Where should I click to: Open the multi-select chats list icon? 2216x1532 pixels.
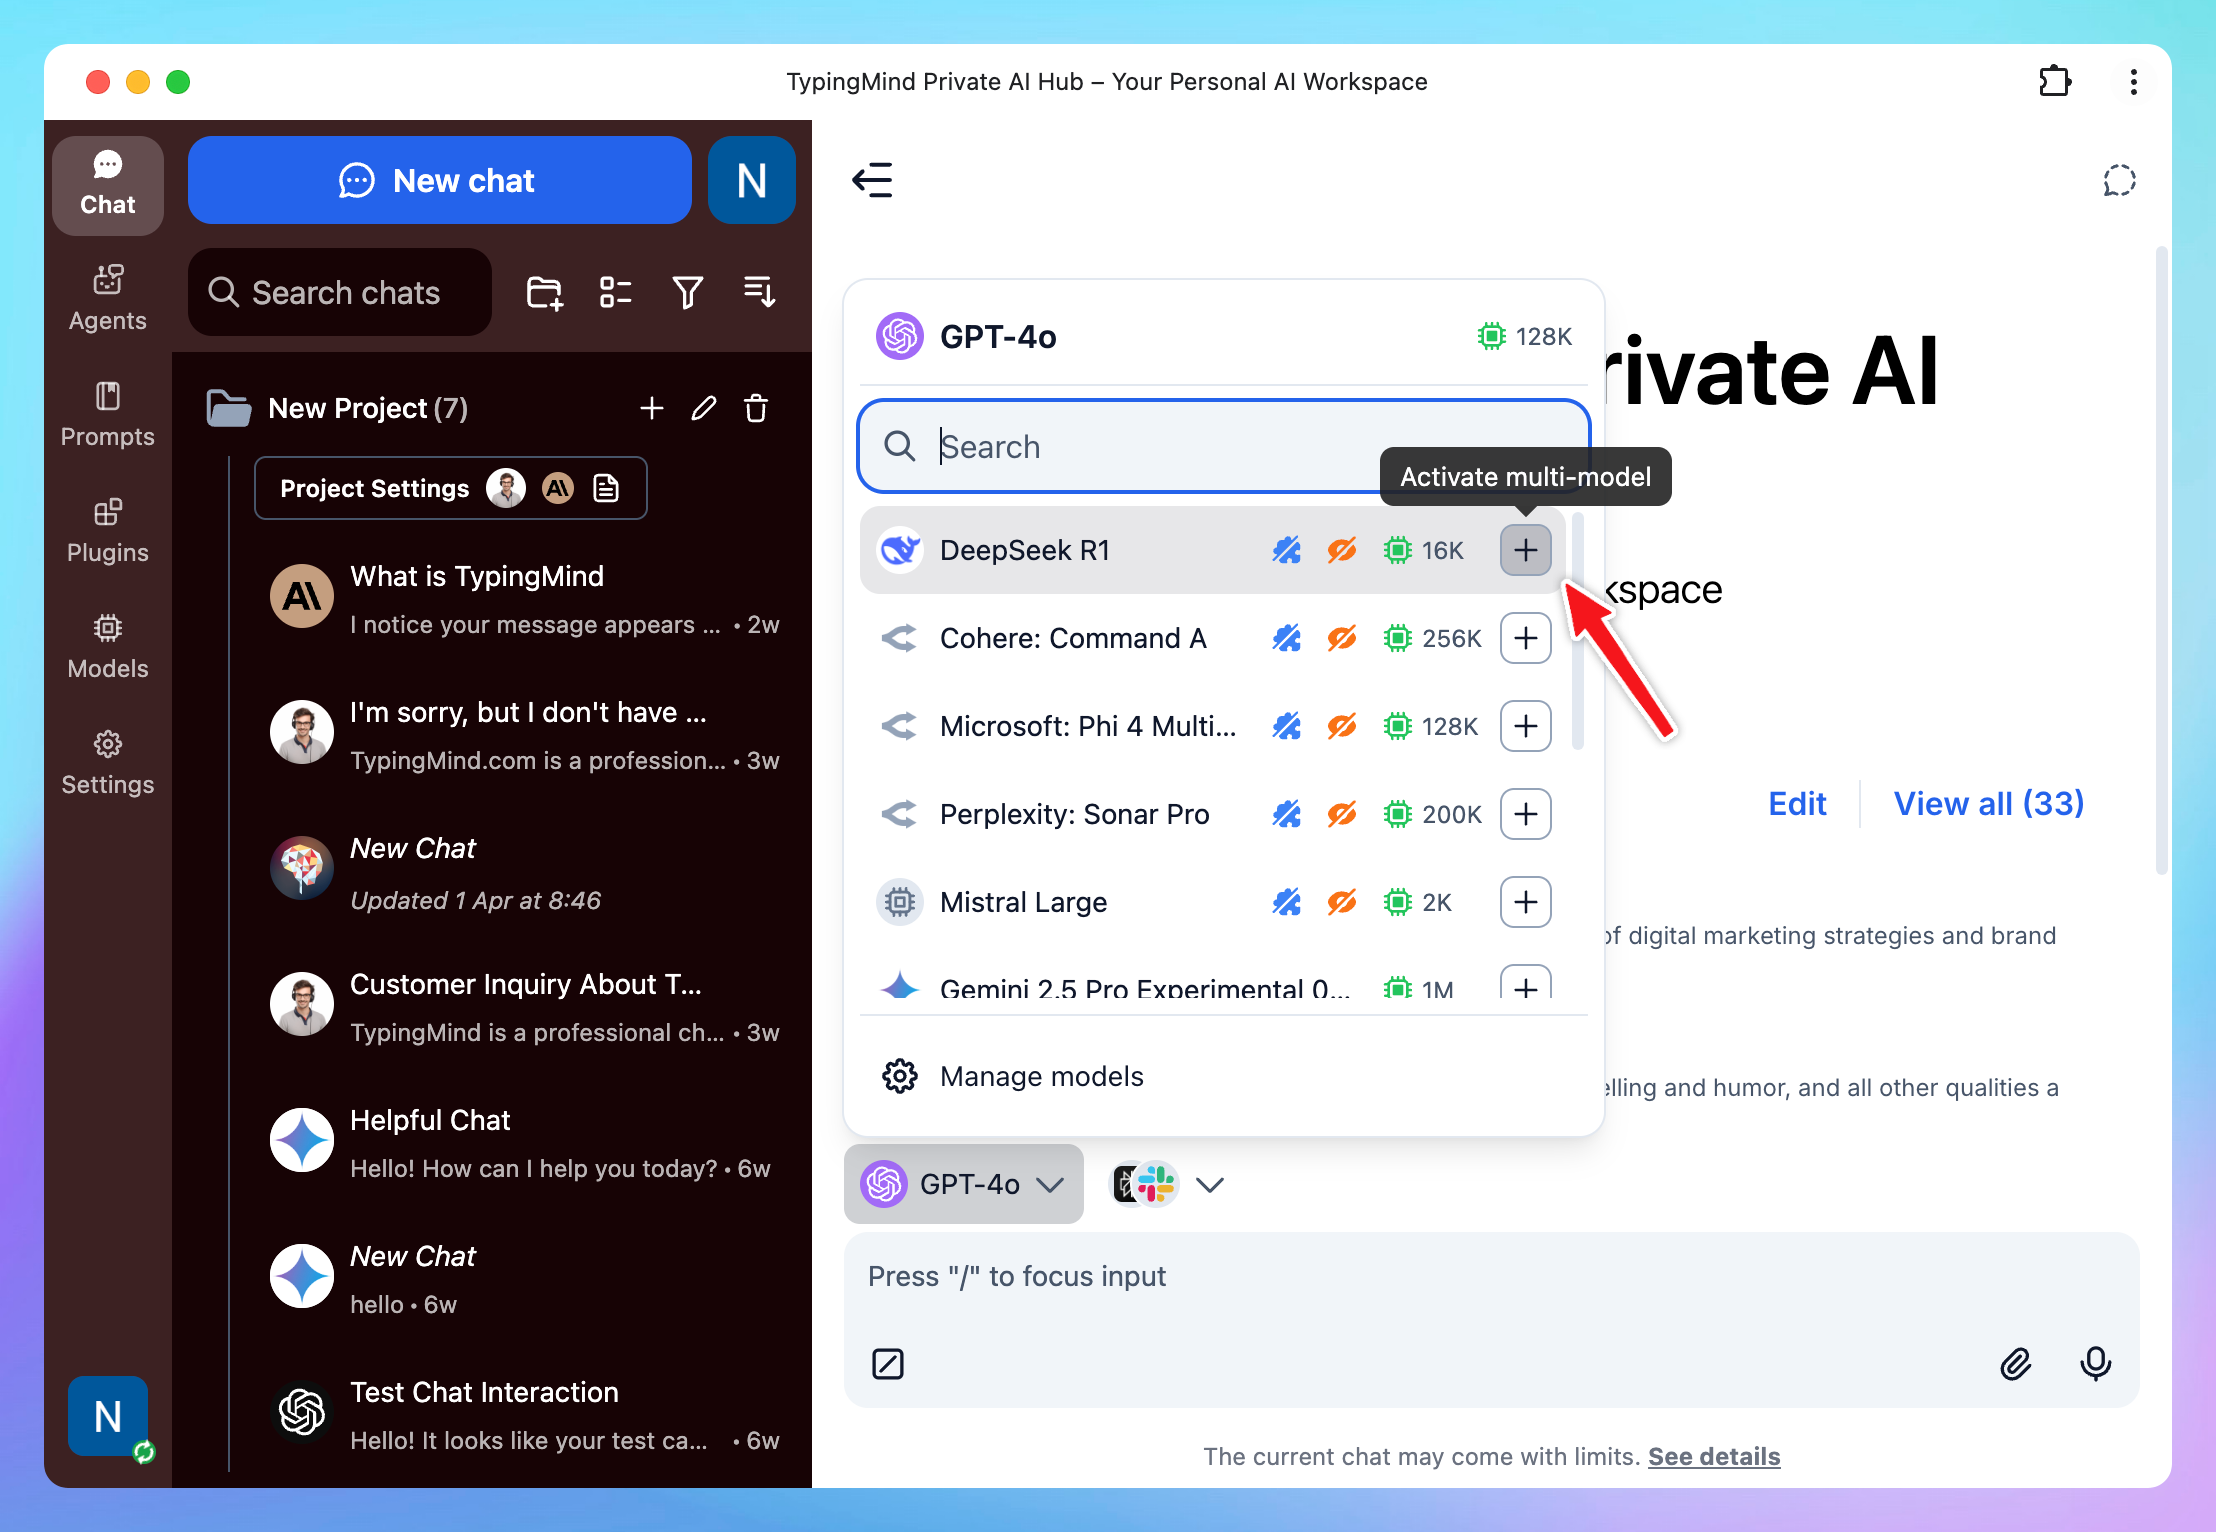pos(615,292)
